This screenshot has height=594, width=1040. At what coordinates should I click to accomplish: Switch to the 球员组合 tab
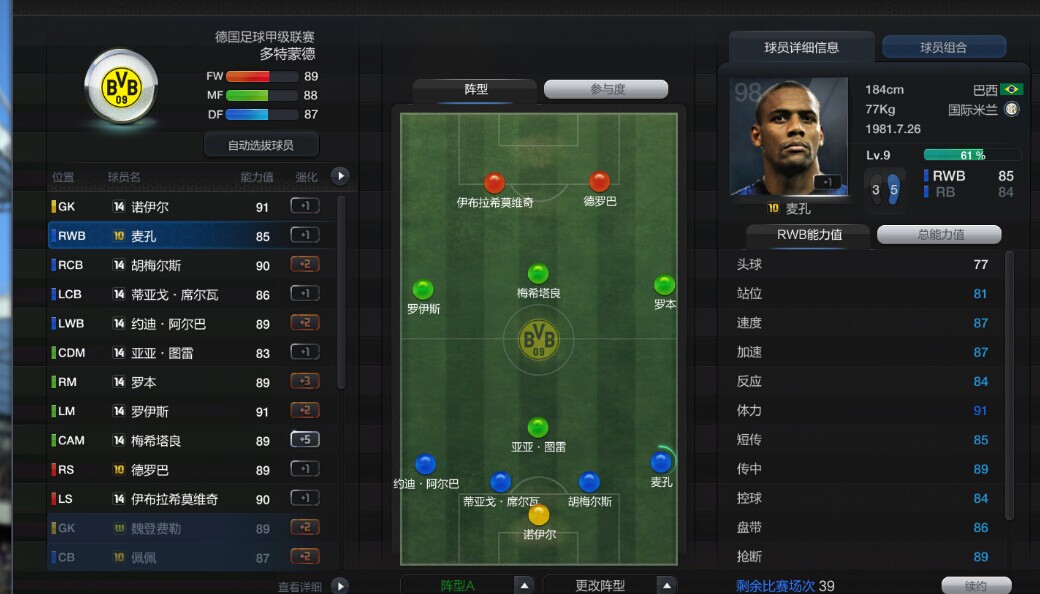pos(944,48)
